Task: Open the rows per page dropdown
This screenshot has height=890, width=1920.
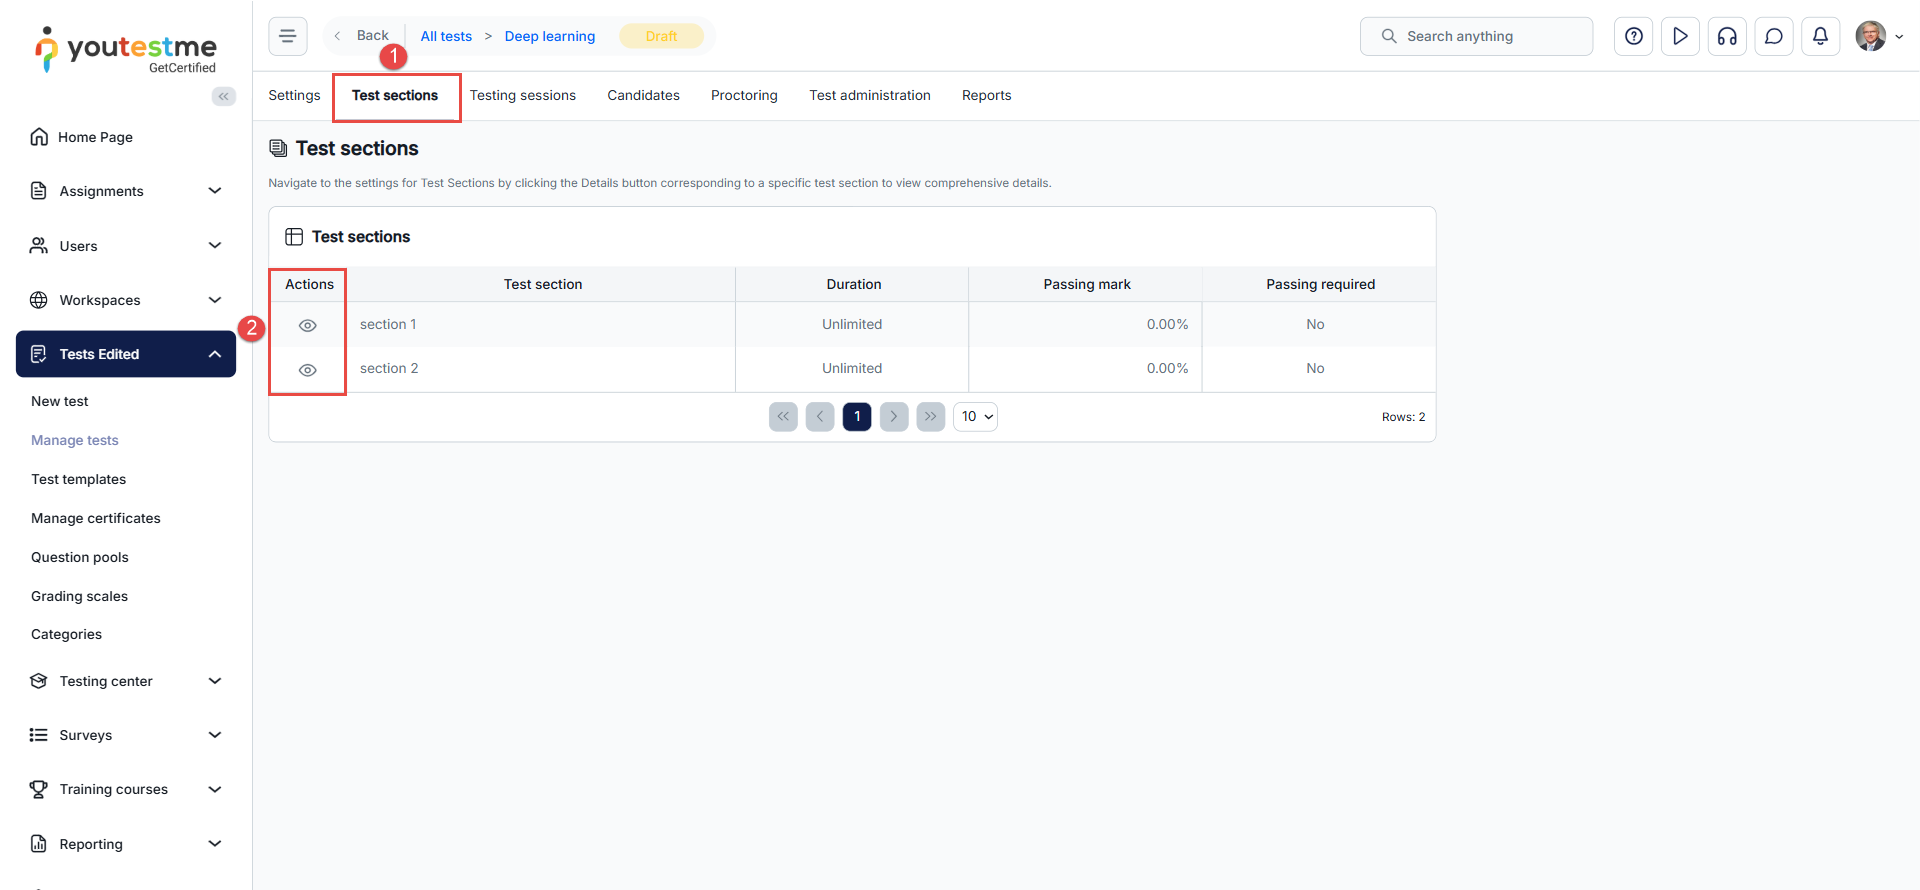Action: pyautogui.click(x=975, y=417)
